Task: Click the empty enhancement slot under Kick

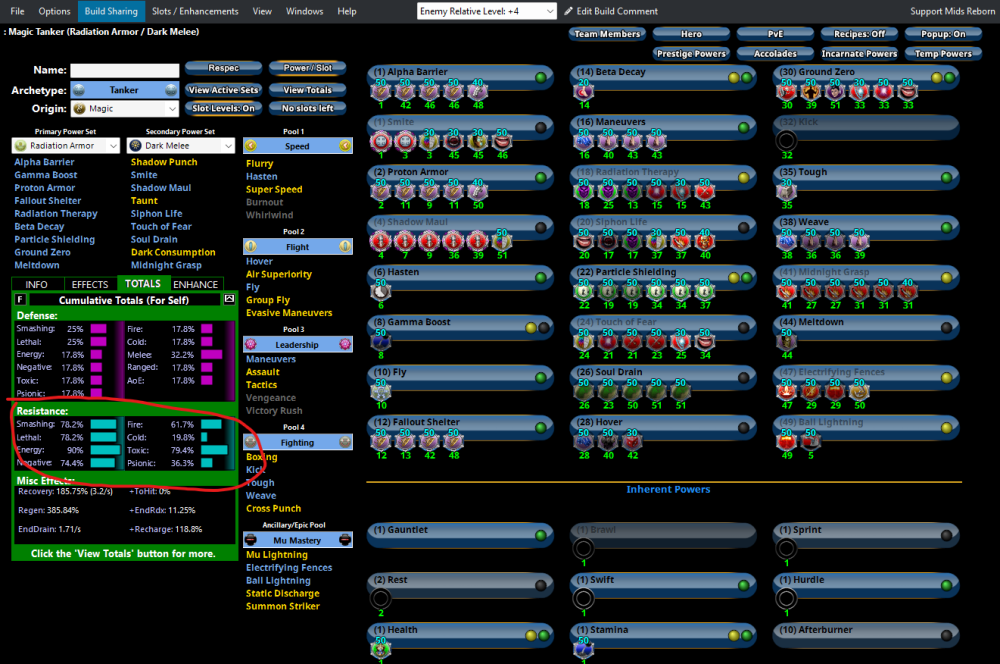Action: pos(786,140)
